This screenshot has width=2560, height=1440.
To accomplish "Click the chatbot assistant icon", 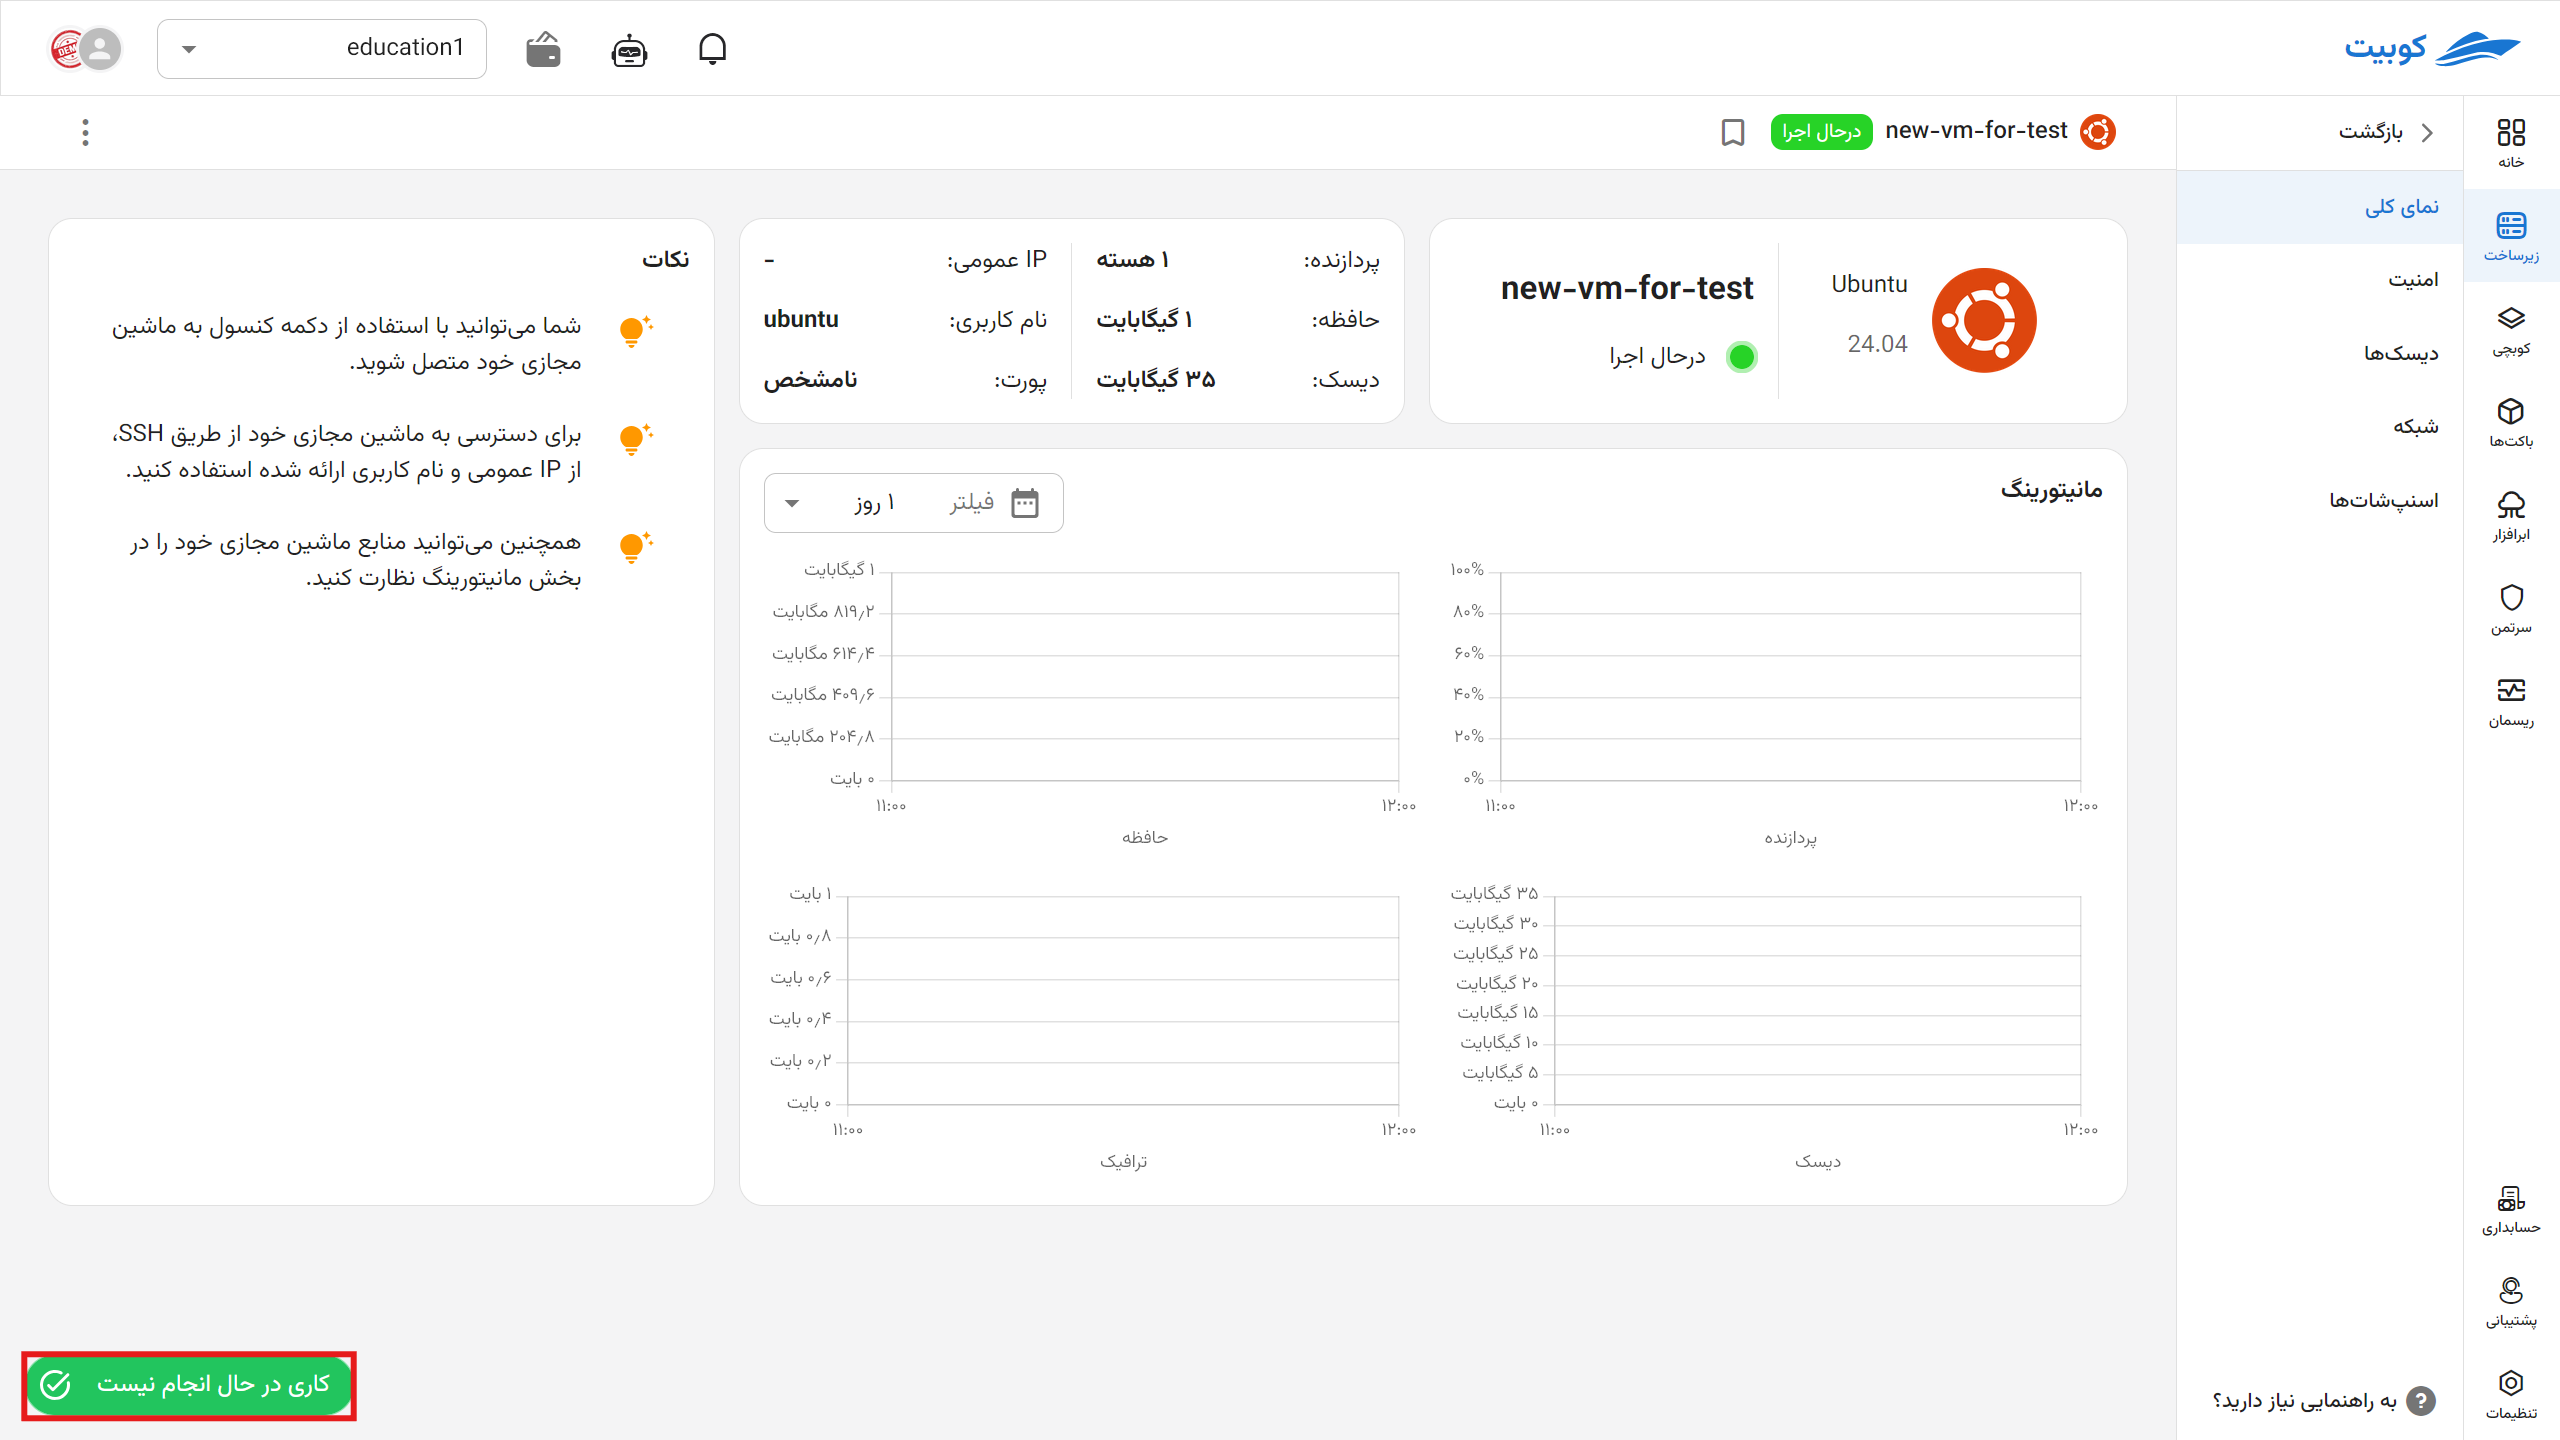I will coord(628,49).
